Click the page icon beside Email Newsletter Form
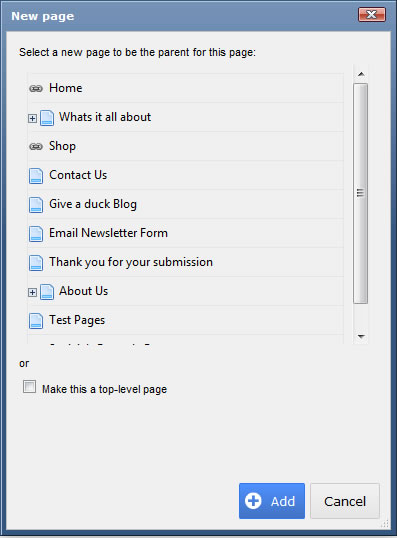The image size is (397, 538). point(36,234)
